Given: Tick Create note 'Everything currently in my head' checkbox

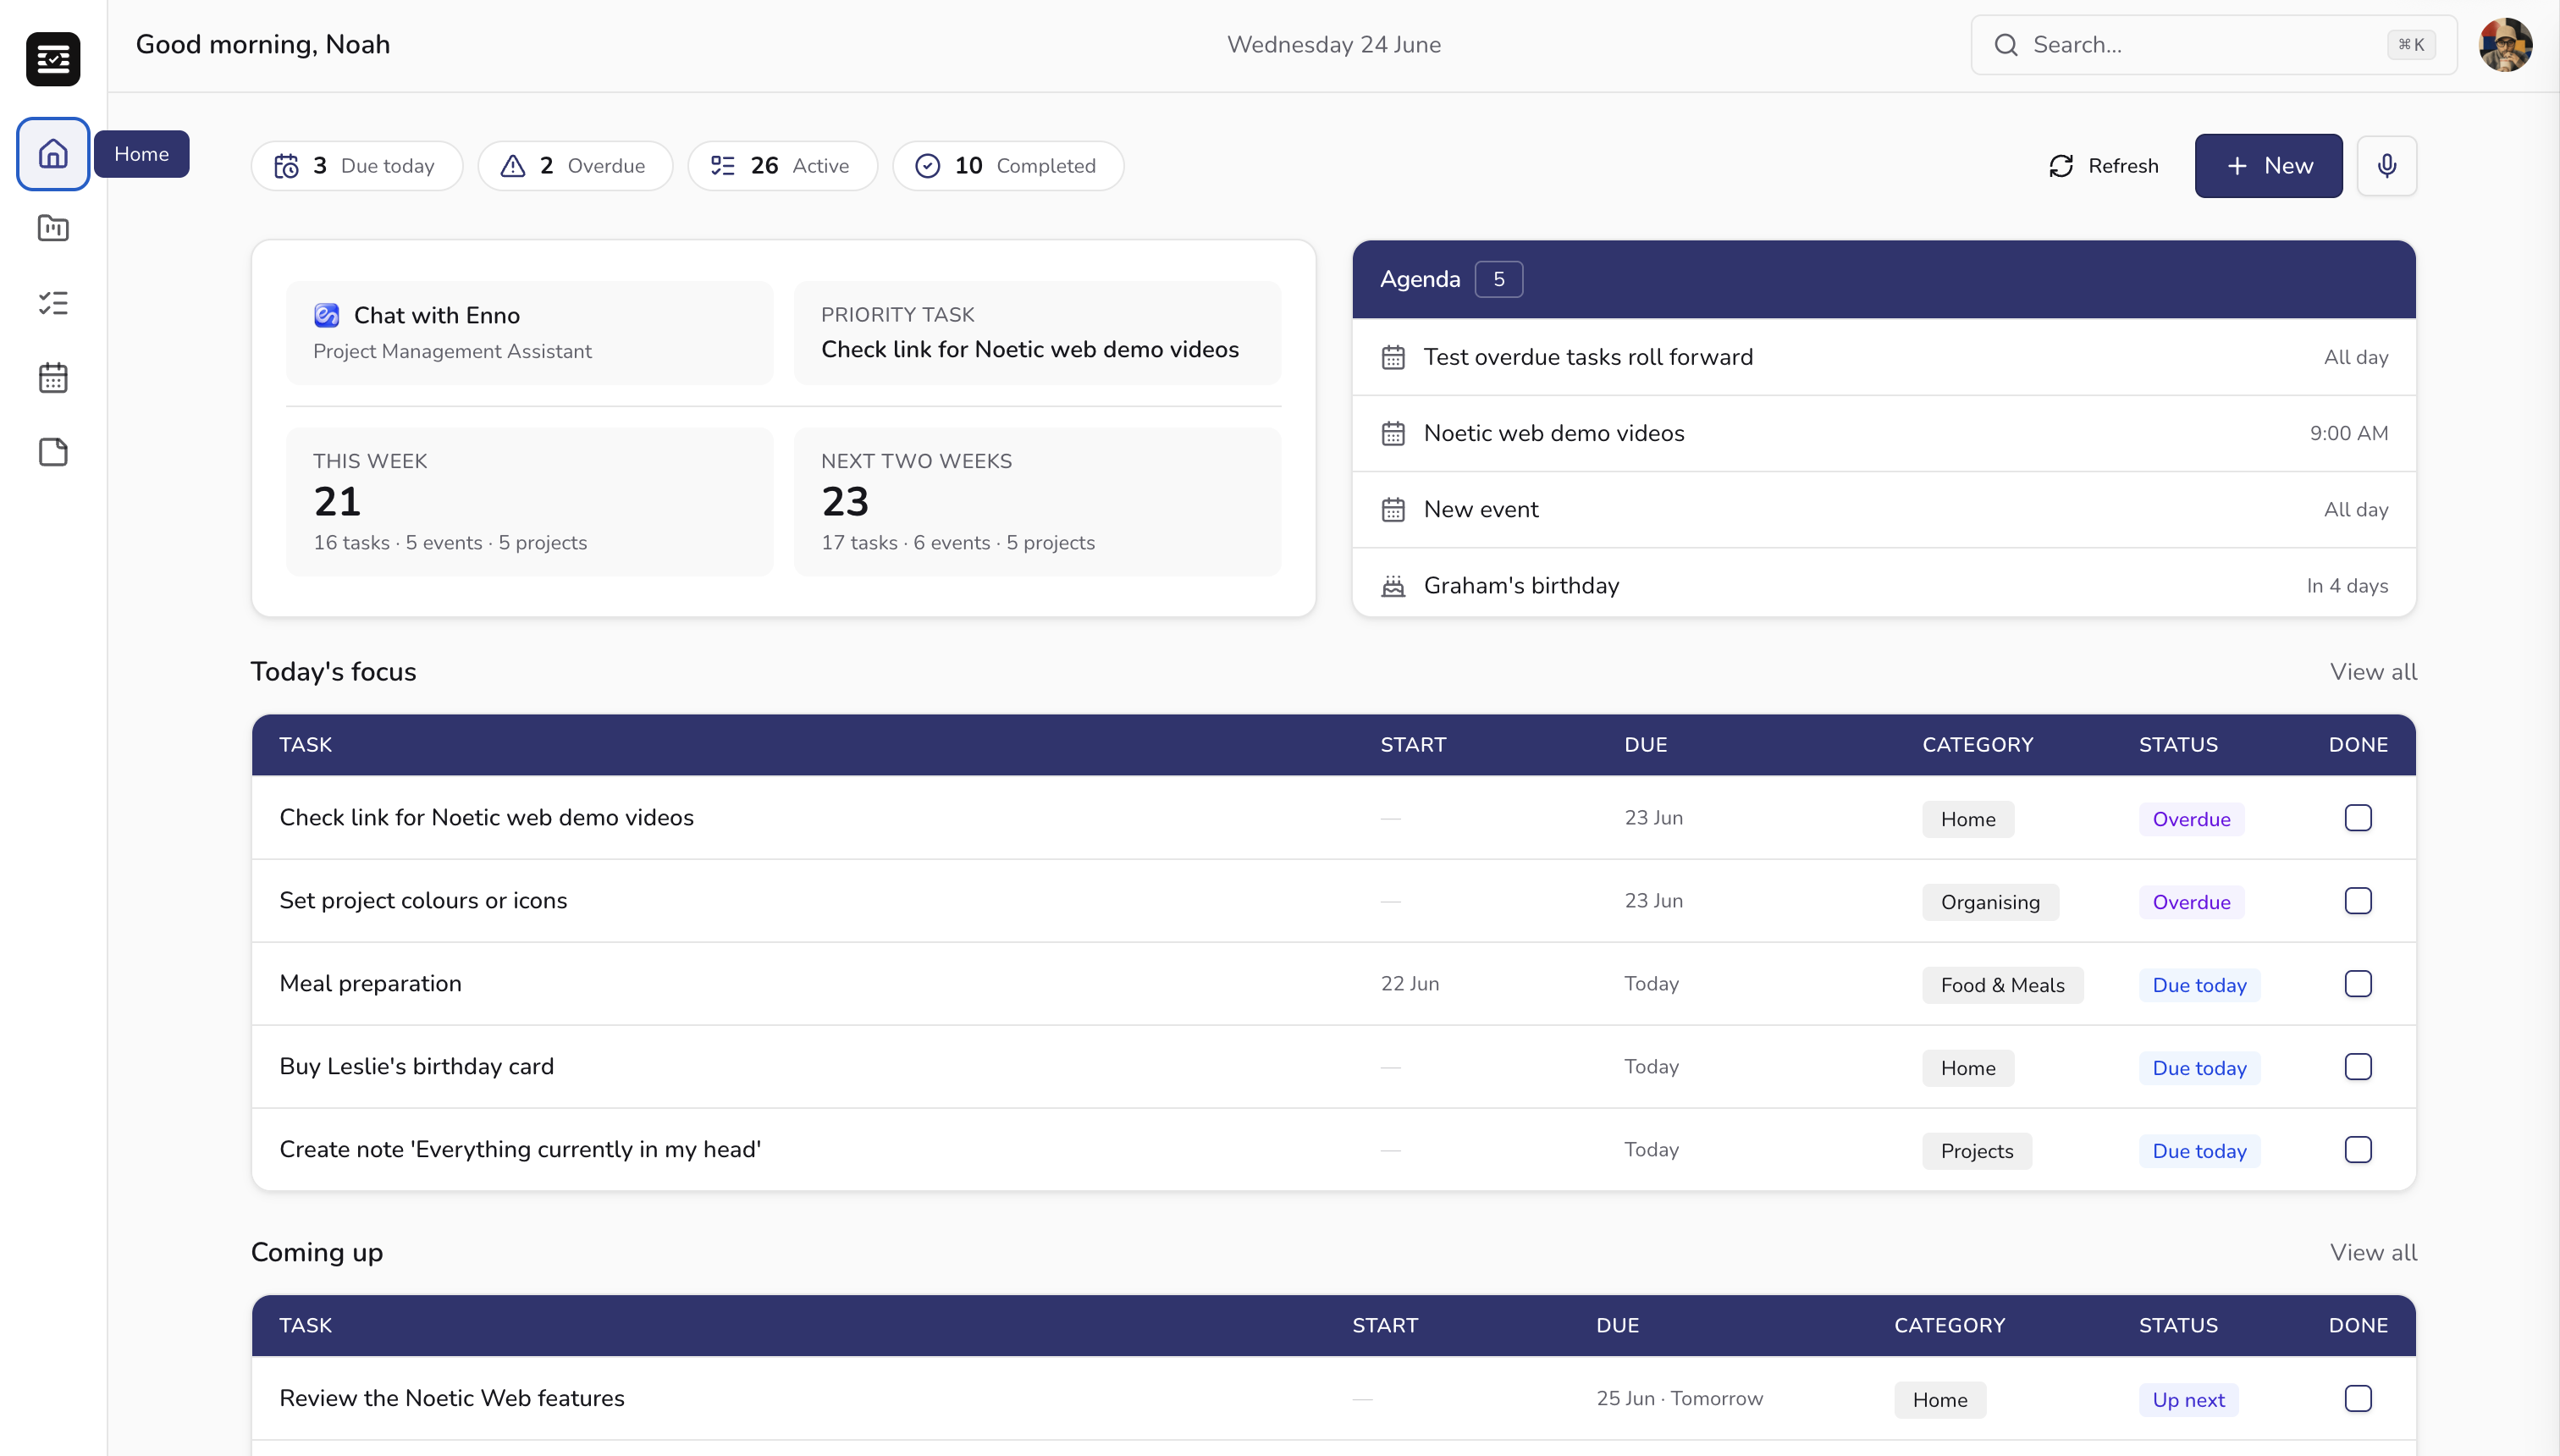Looking at the screenshot, I should (x=2357, y=1150).
